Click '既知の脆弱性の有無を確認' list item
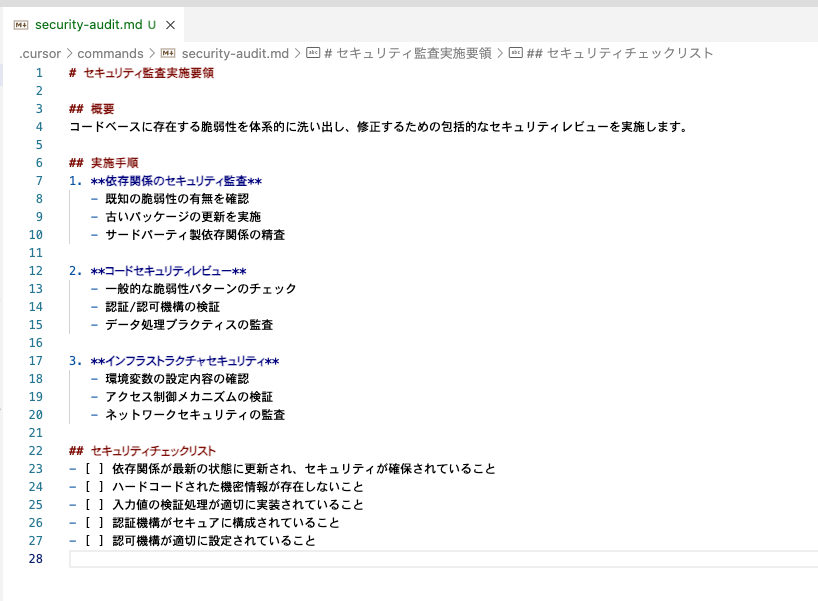This screenshot has height=601, width=818. [x=177, y=199]
